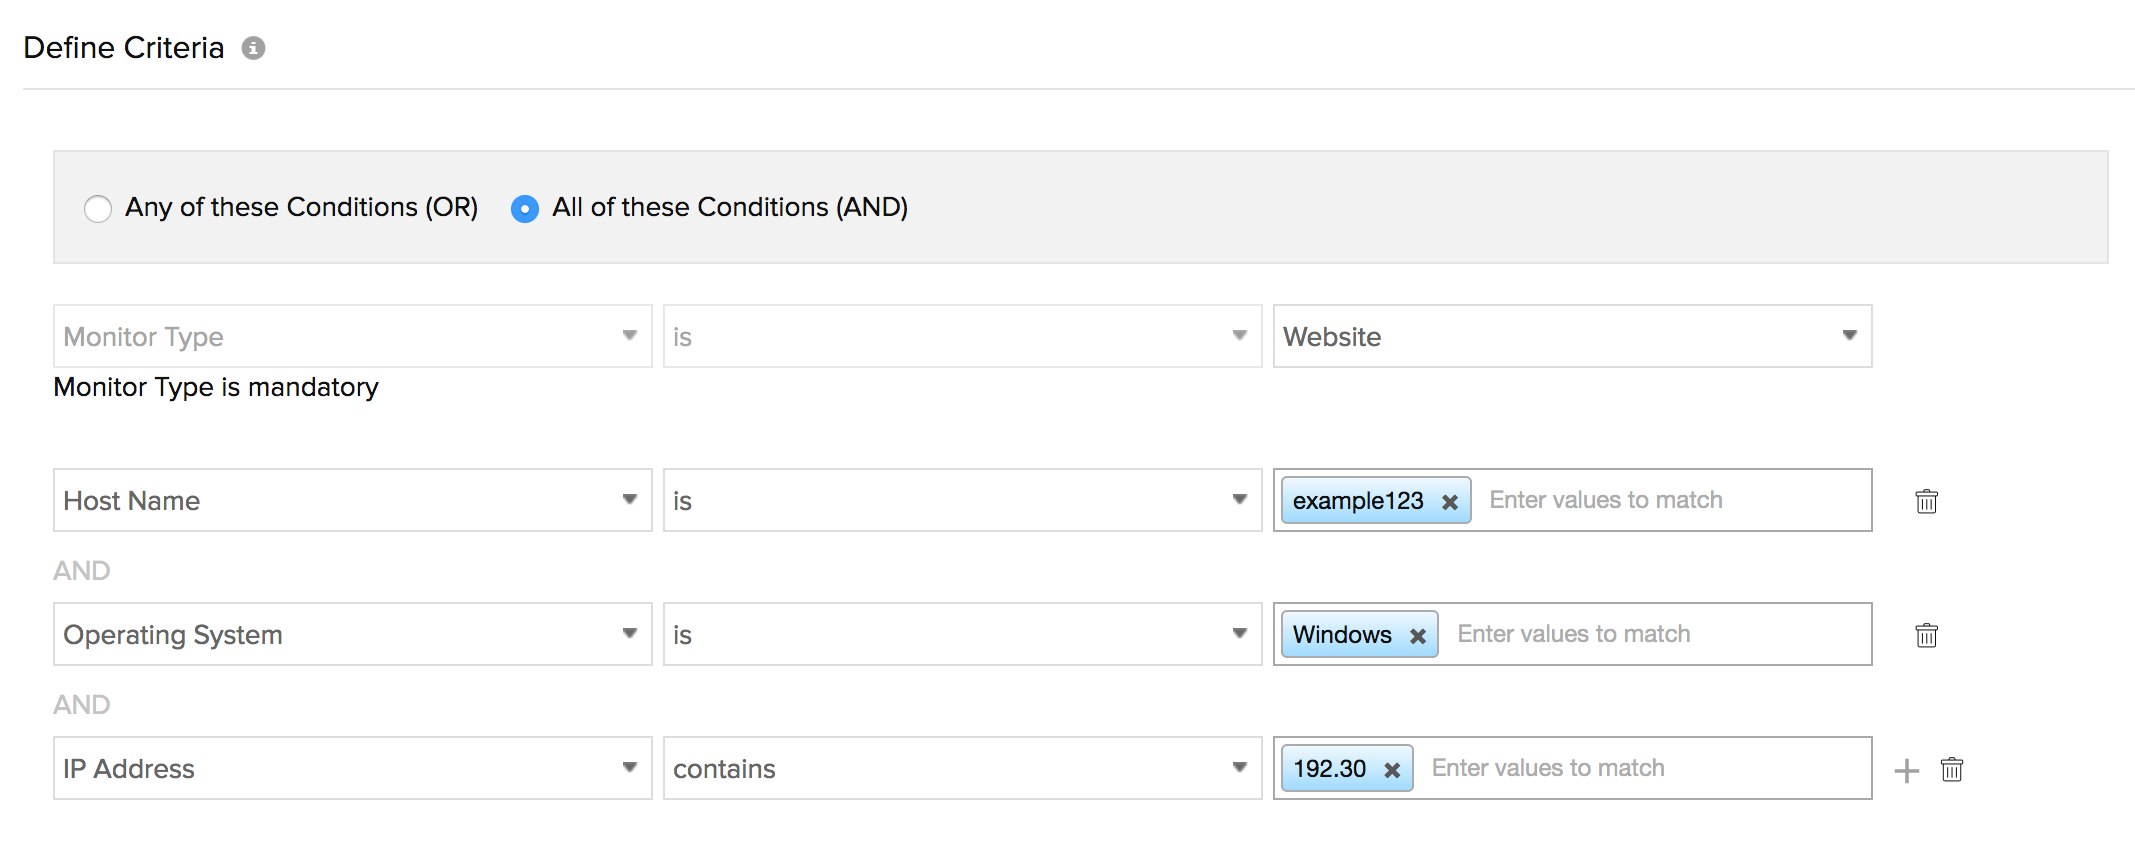Open Operating System row 'is' operator dropdown
The image size is (2135, 856).
[961, 635]
